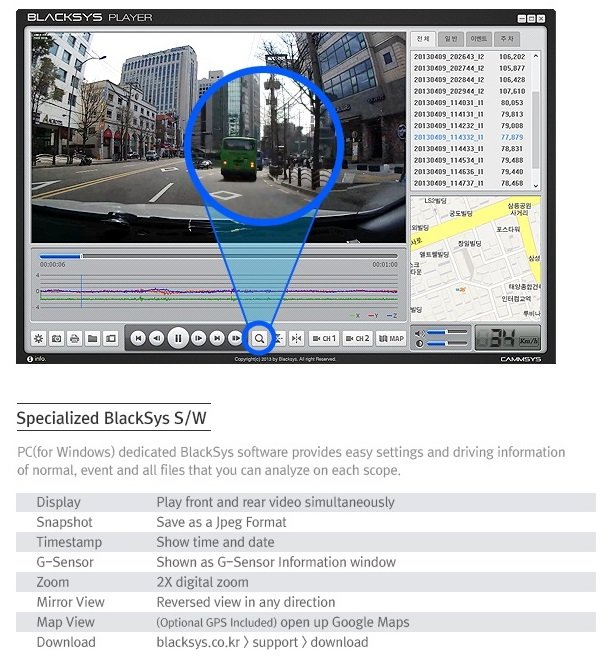Select file 20130409_114737_I1
Image resolution: width=607 pixels, height=658 pixels.
click(x=469, y=183)
